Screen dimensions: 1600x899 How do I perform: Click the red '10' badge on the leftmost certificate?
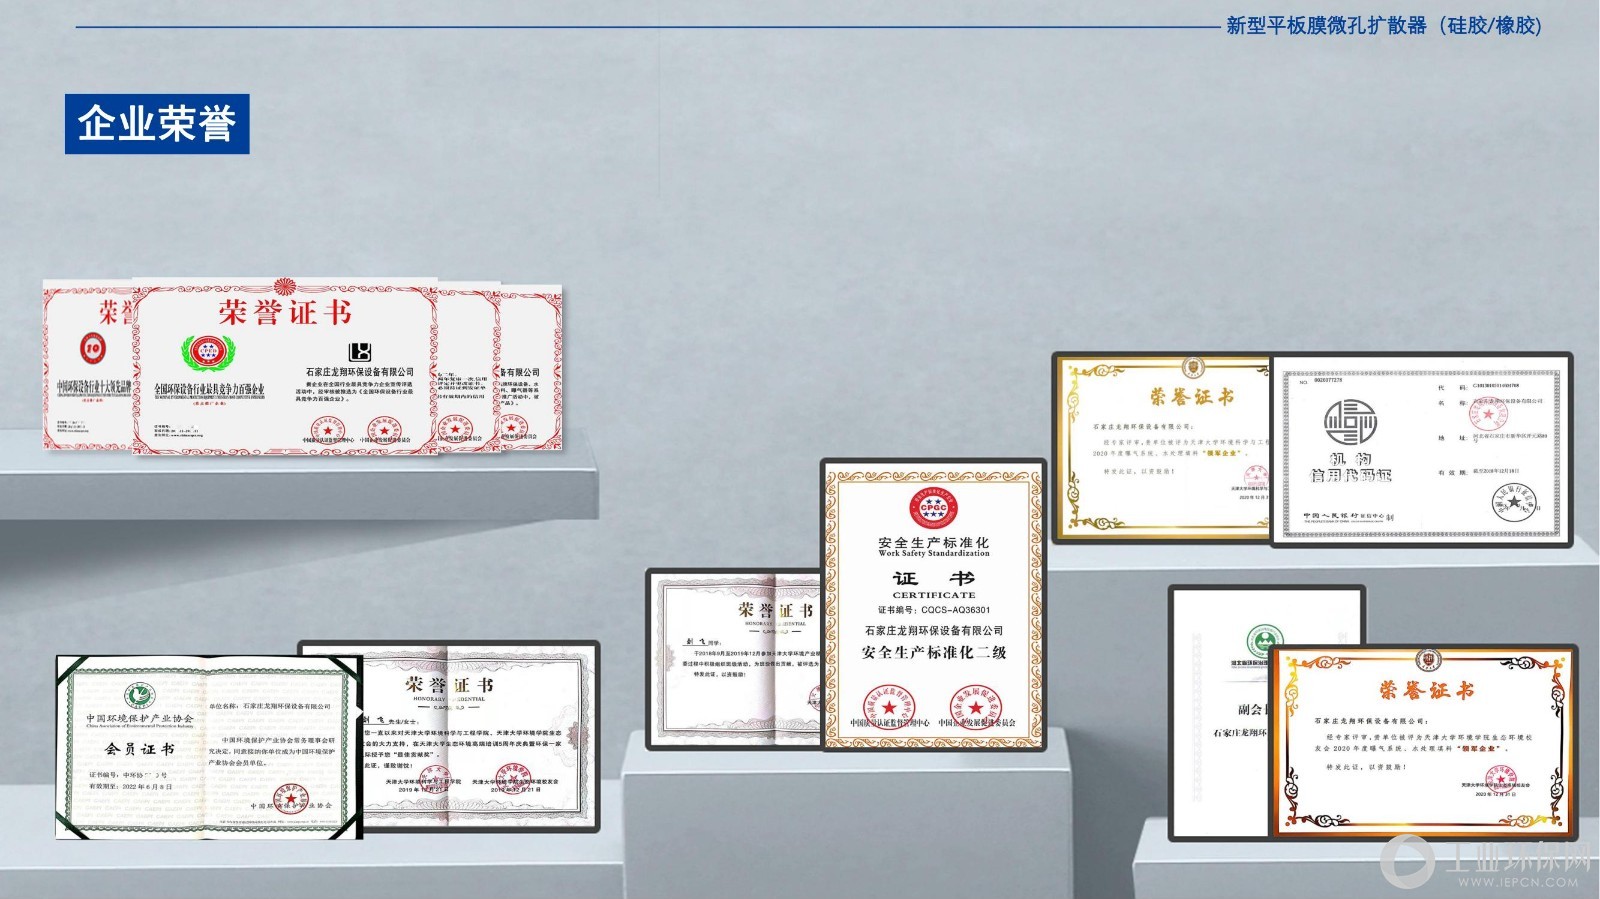[92, 348]
